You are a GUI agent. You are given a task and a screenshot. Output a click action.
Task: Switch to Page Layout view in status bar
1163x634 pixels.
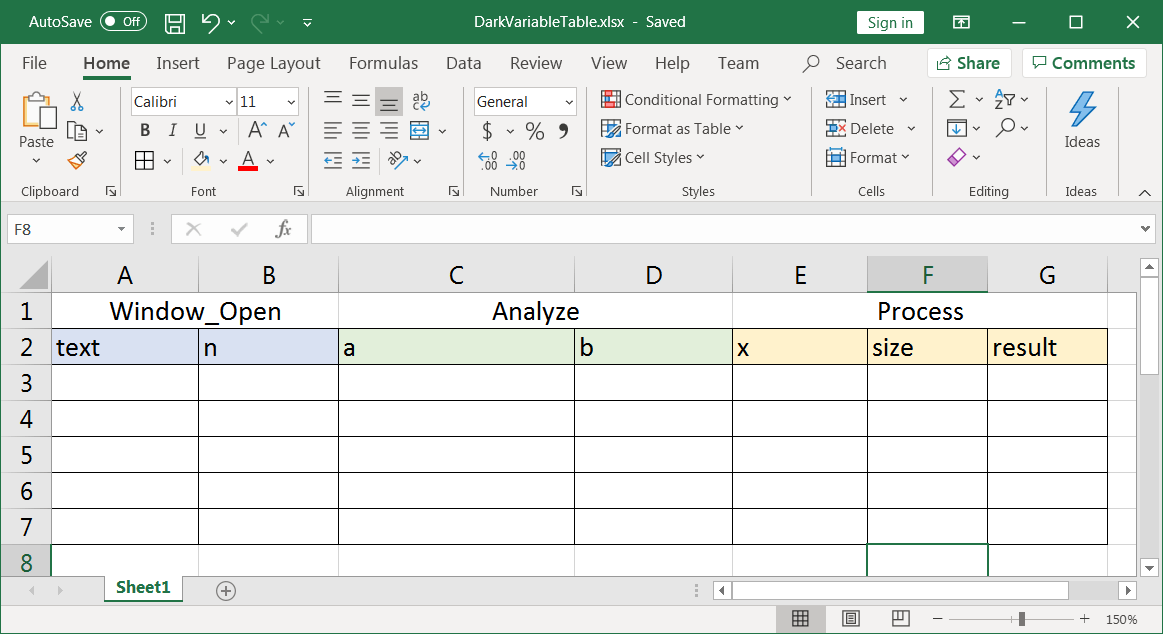point(851,618)
